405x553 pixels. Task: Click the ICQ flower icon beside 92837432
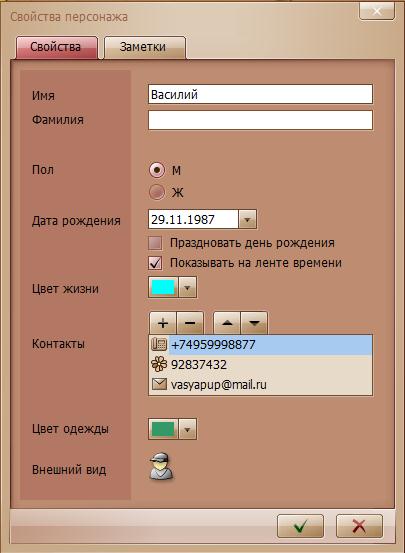tap(159, 364)
